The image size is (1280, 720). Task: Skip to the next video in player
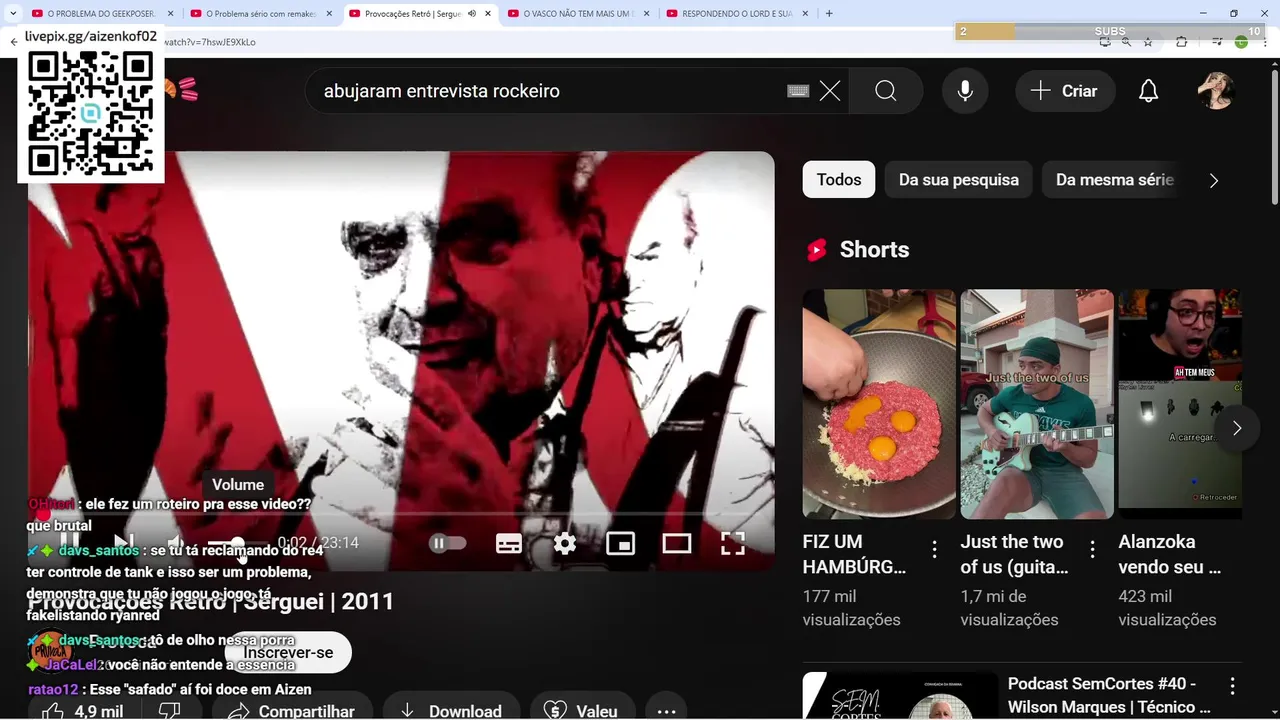[x=123, y=543]
